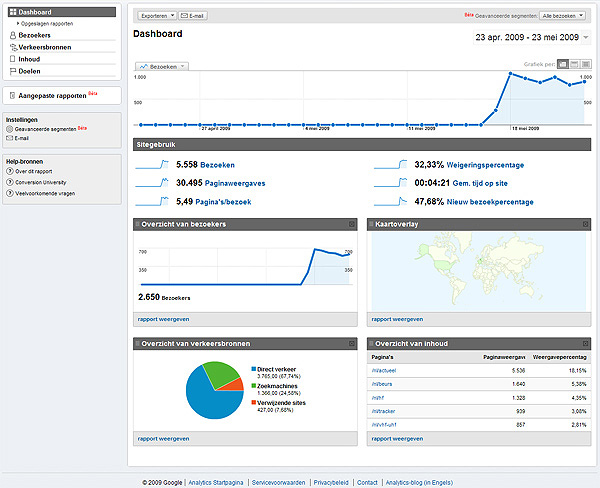Open rapport weergeven under Overzicht van inhoud
The width and height of the screenshot is (600, 488).
(397, 439)
